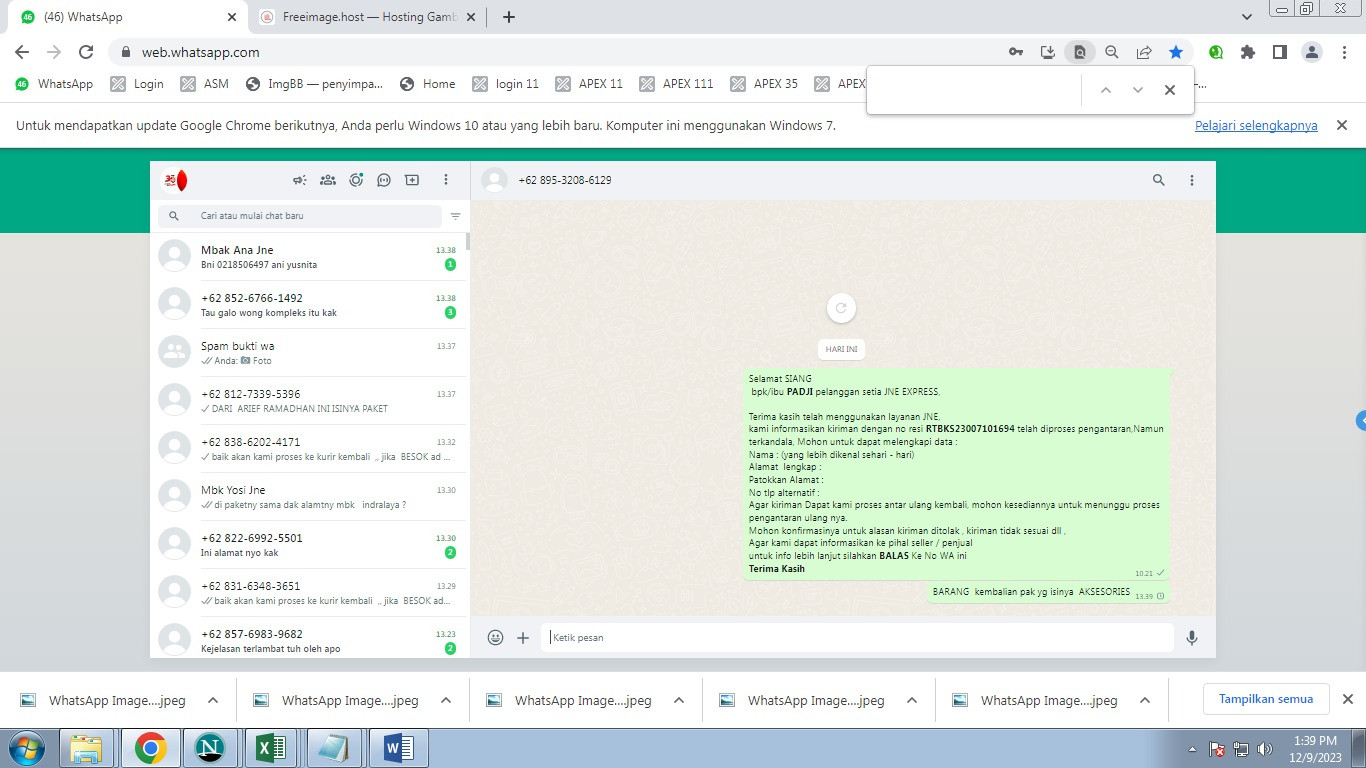Open Word from the taskbar
The width and height of the screenshot is (1366, 768).
[x=399, y=748]
